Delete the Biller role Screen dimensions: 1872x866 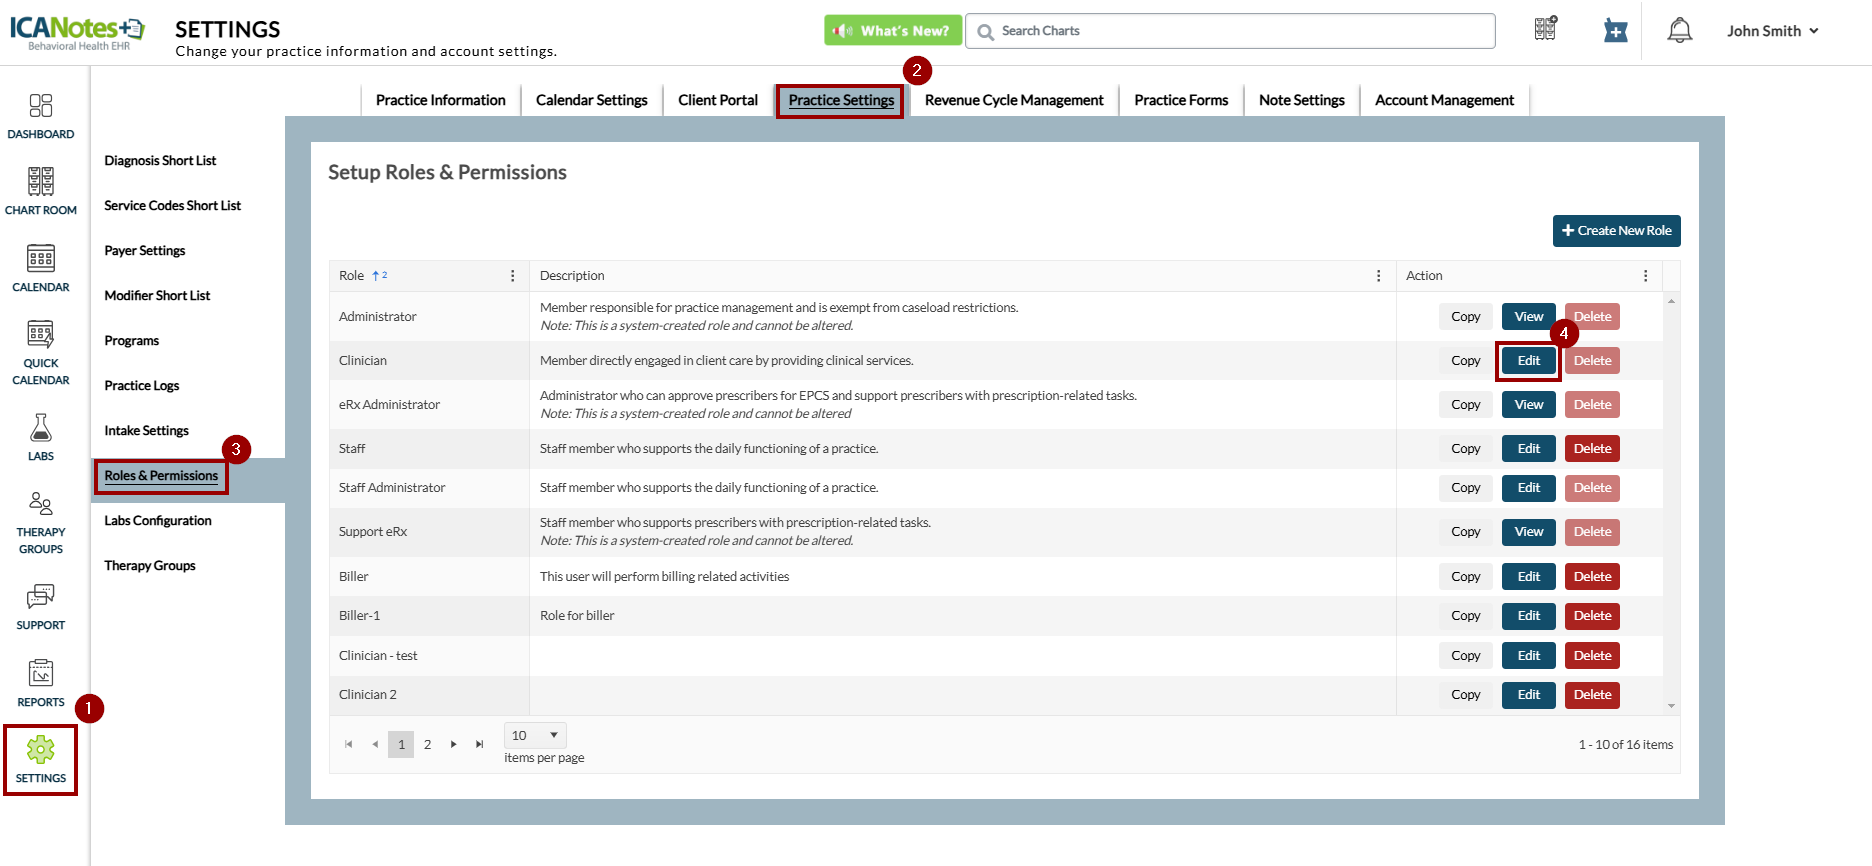(1592, 577)
